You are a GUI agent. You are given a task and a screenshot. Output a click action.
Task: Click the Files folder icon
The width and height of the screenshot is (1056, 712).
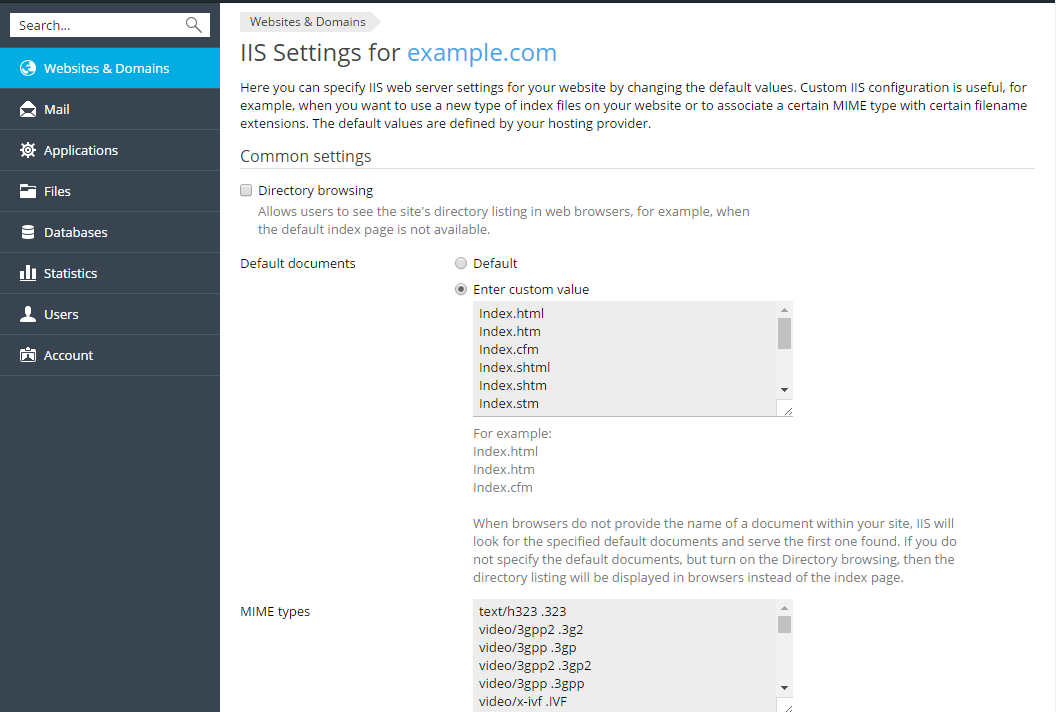click(x=27, y=192)
